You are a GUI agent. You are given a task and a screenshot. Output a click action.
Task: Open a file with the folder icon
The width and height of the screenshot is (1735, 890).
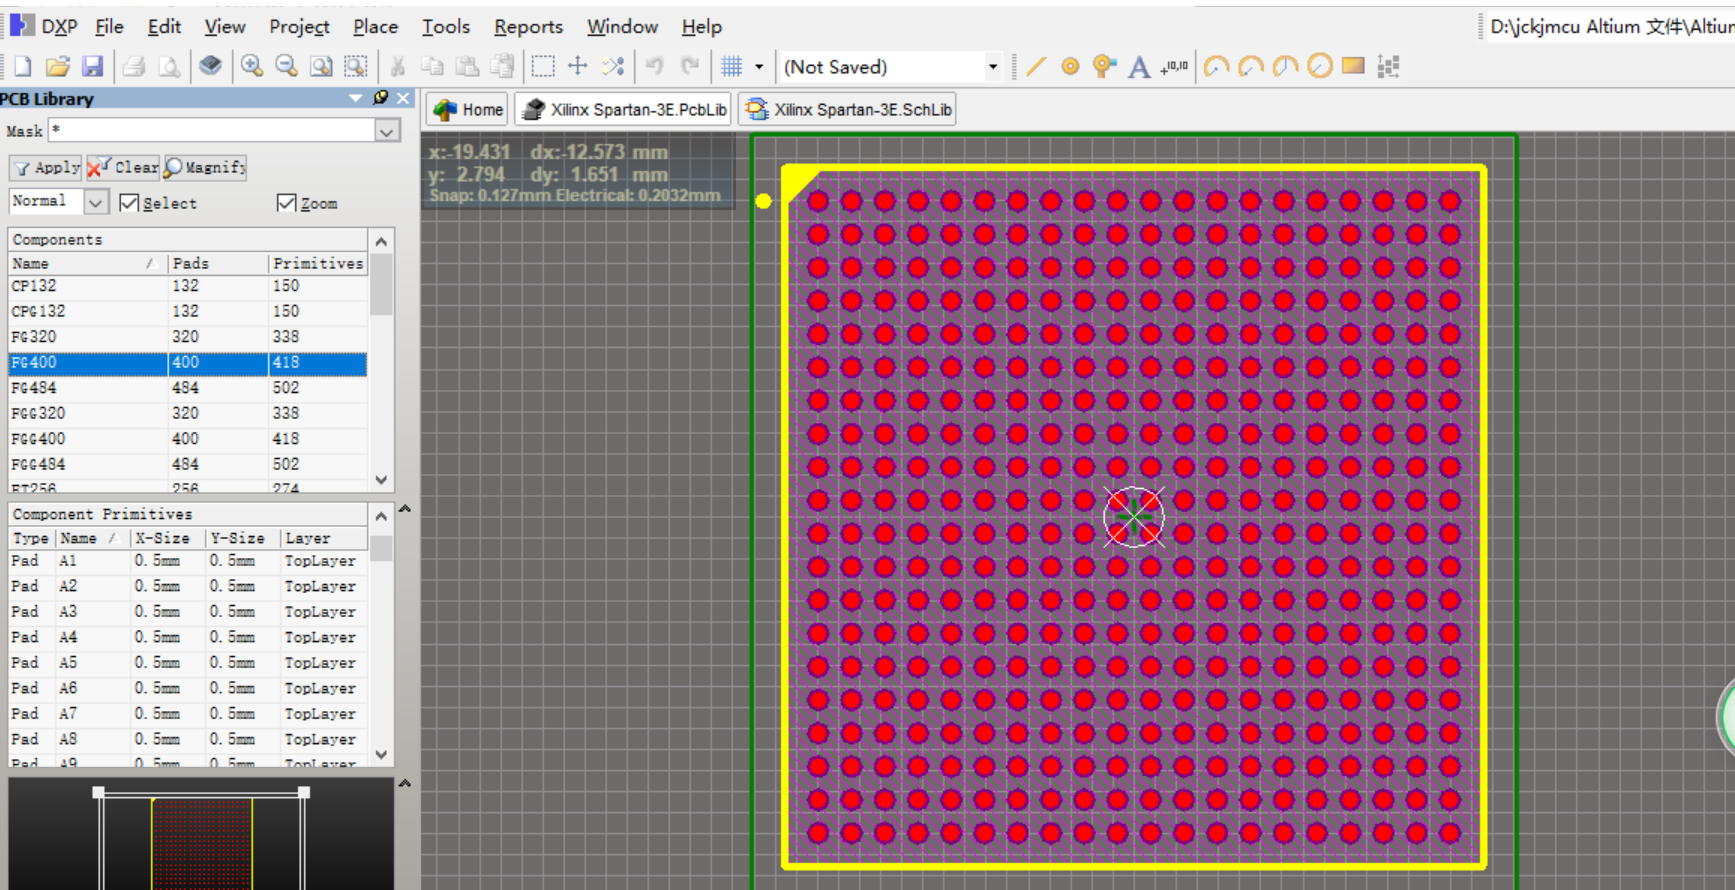[x=57, y=67]
